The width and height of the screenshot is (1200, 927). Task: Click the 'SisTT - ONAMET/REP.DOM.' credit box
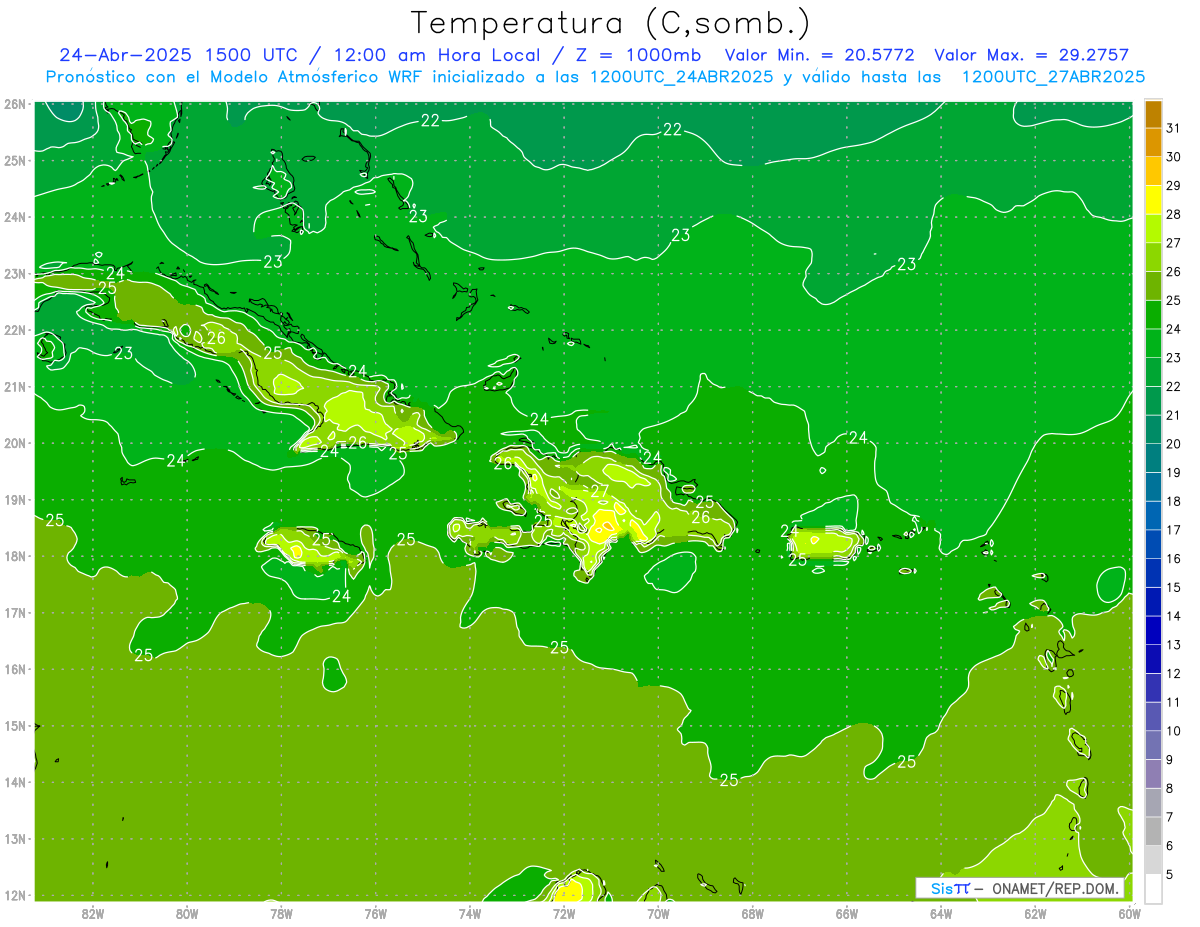tap(1020, 888)
